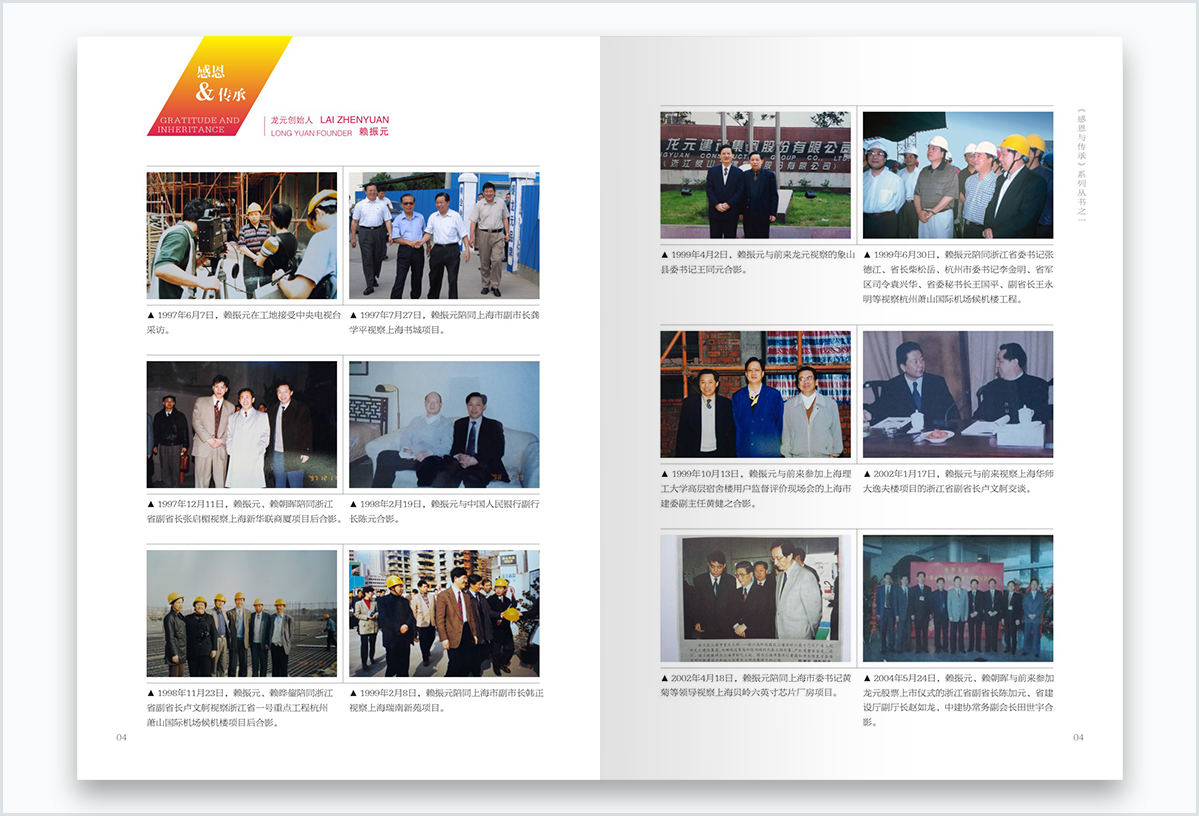Viewport: 1199px width, 816px height.
Task: Click the left page number 04
Action: (x=121, y=737)
